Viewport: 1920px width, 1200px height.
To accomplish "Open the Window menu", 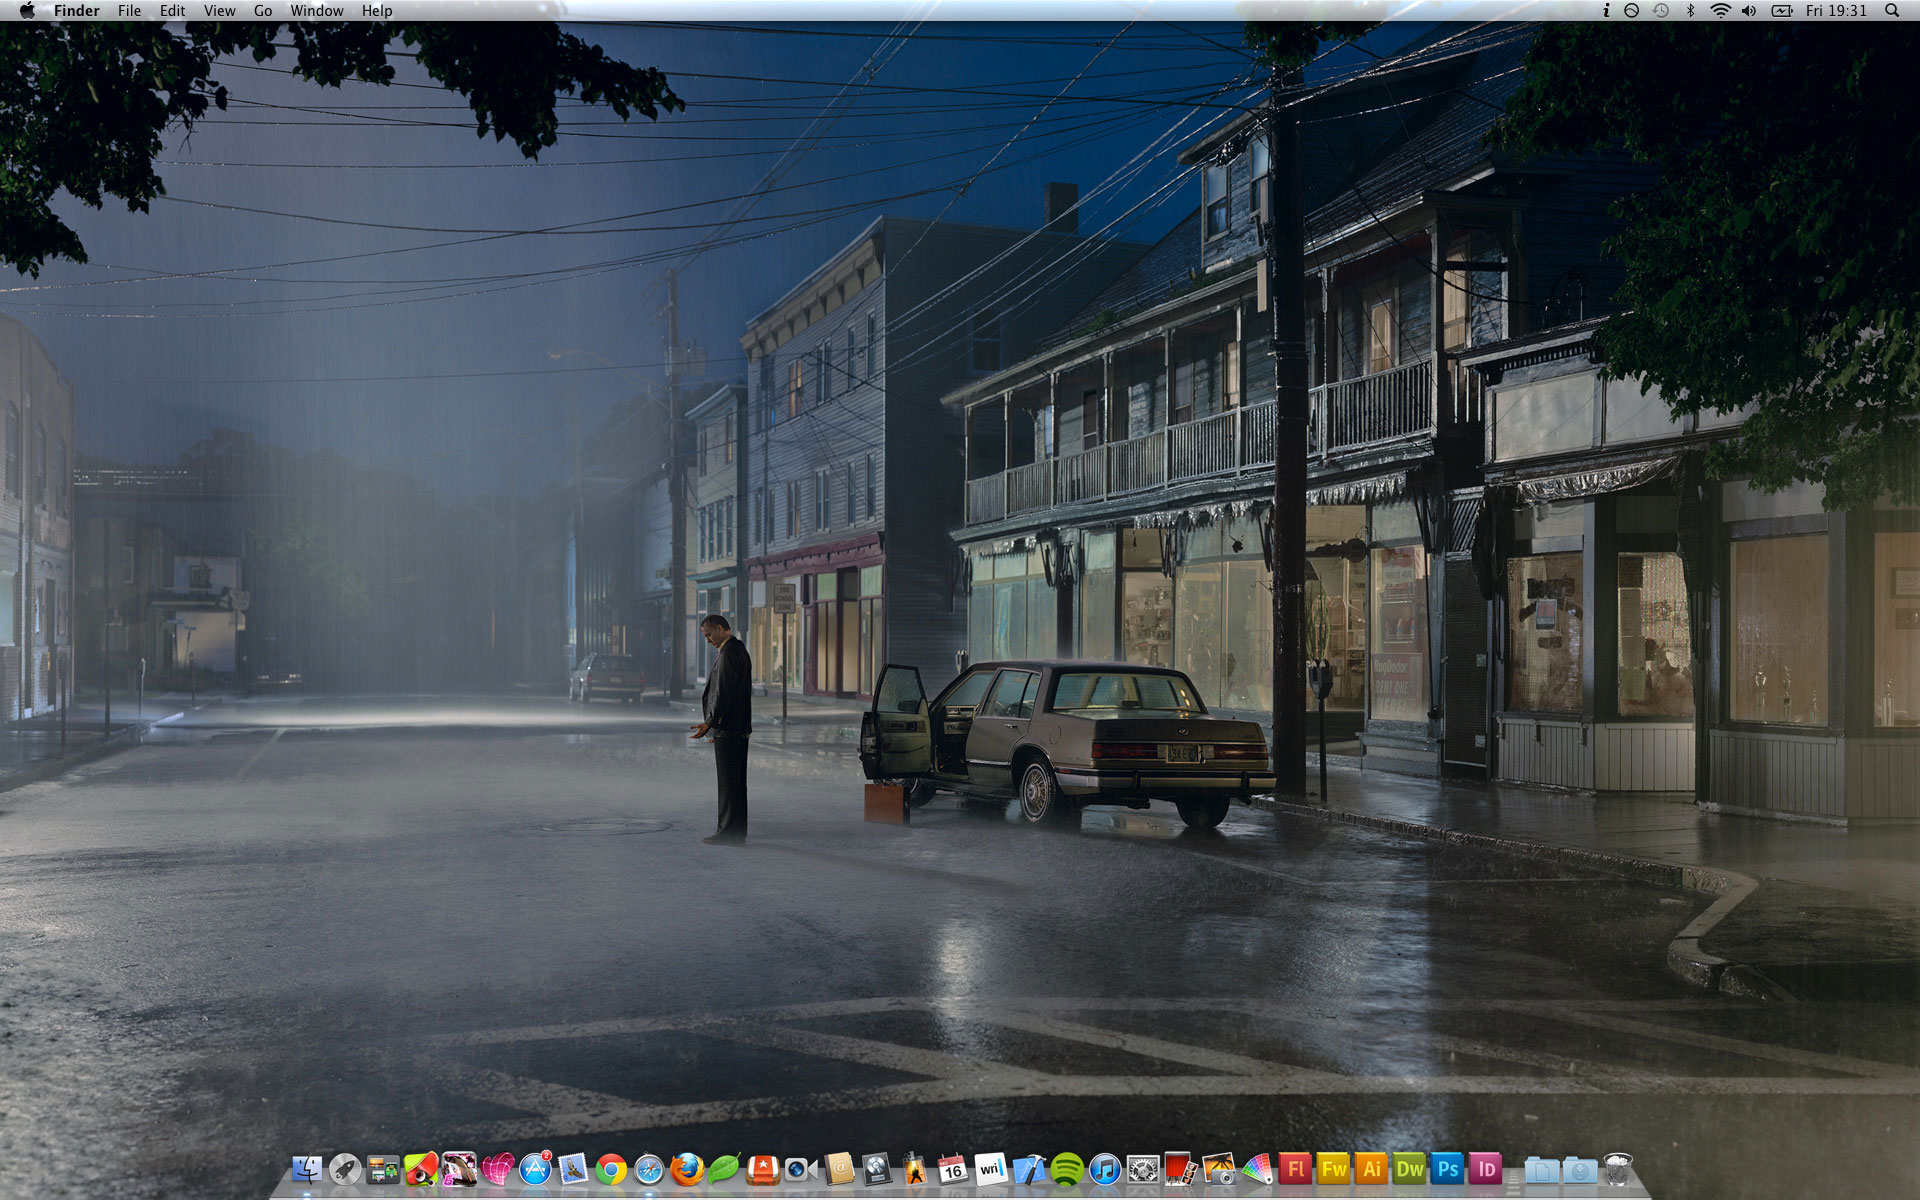I will pos(317,10).
